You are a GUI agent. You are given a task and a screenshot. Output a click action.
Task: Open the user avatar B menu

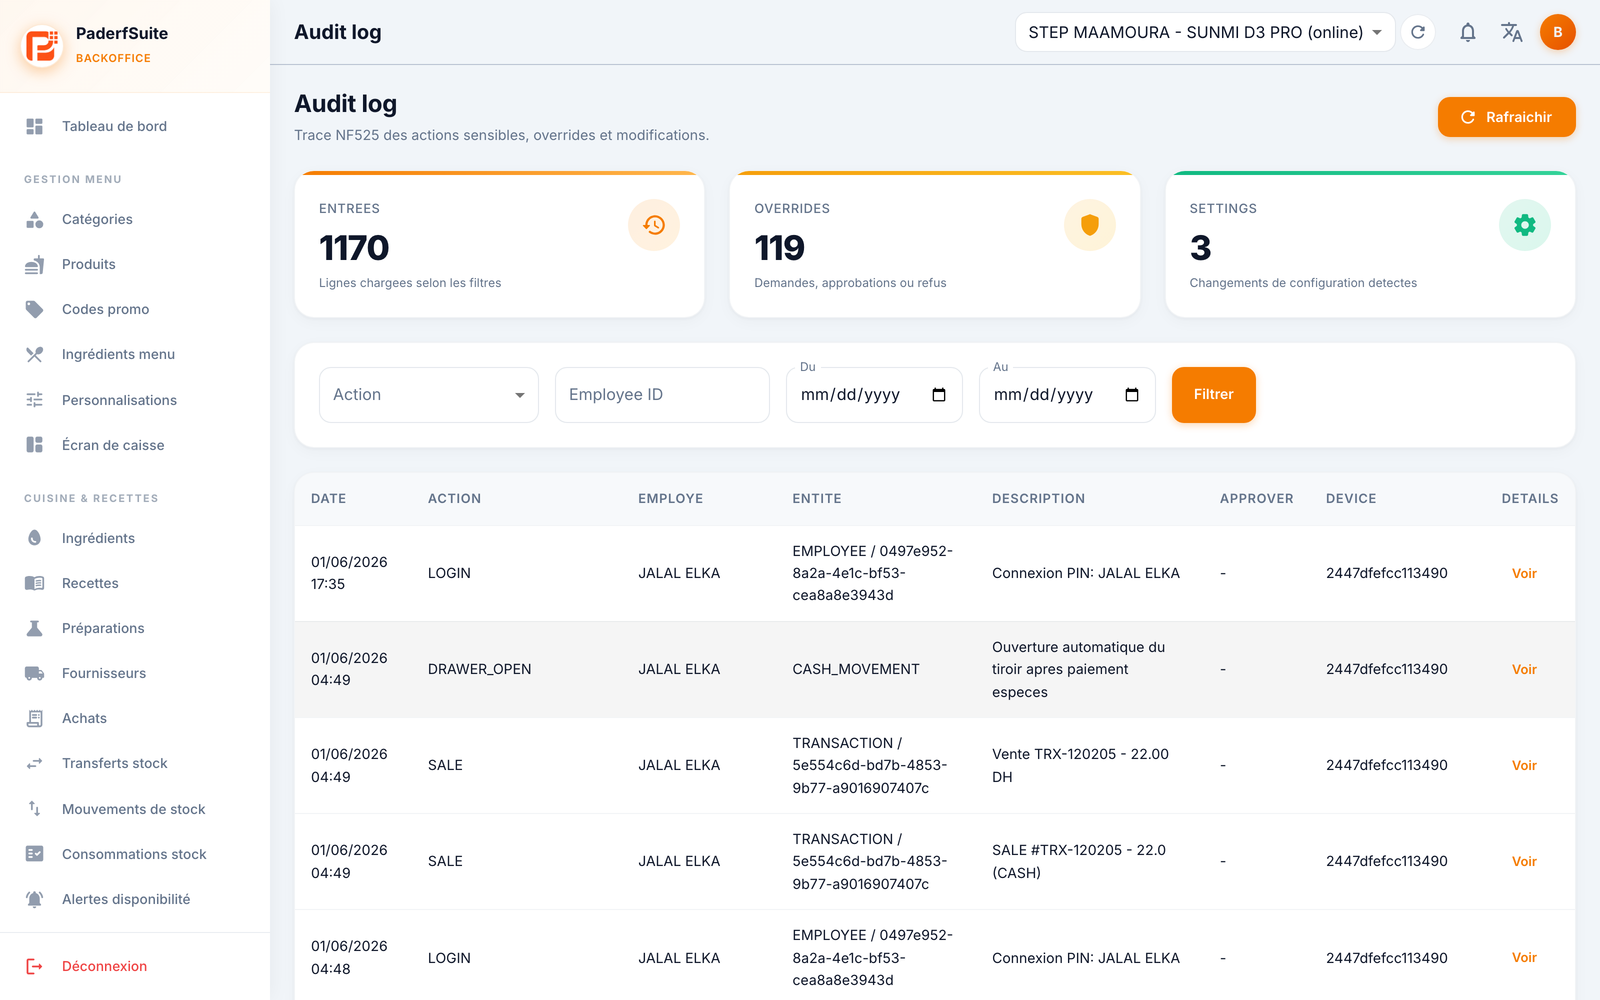(x=1557, y=32)
